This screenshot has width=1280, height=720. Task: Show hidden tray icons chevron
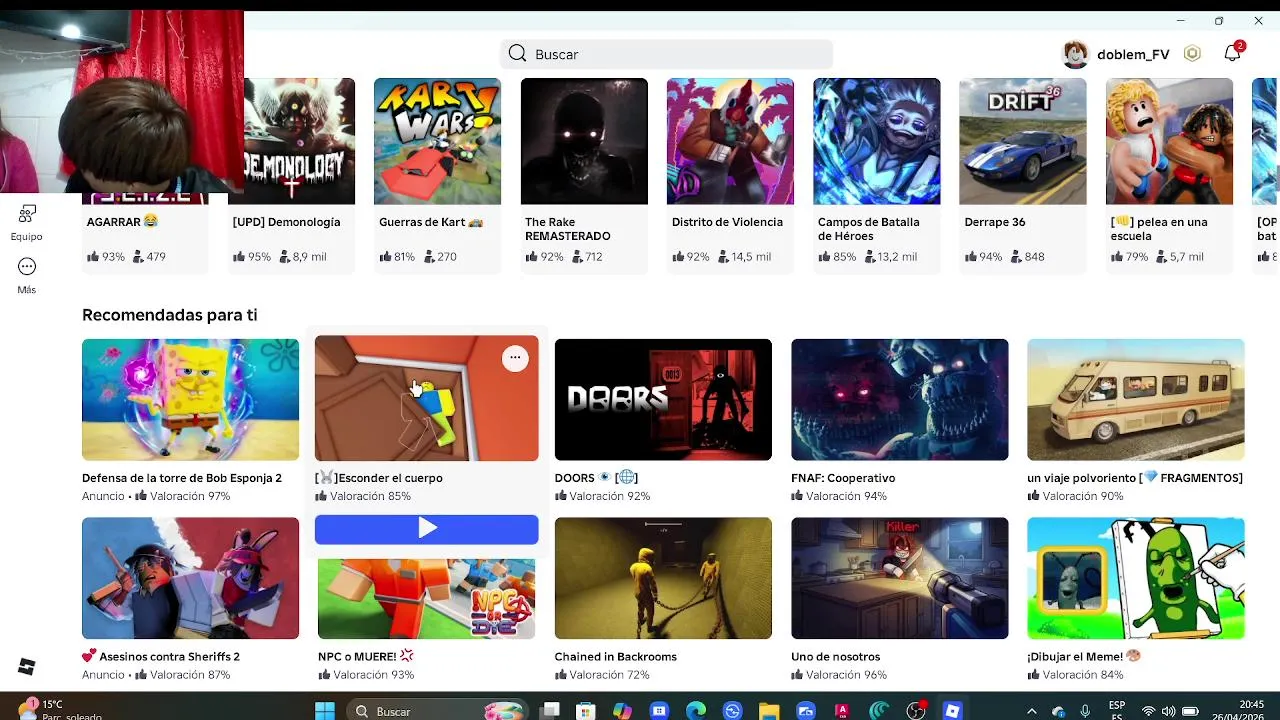[x=1032, y=711]
